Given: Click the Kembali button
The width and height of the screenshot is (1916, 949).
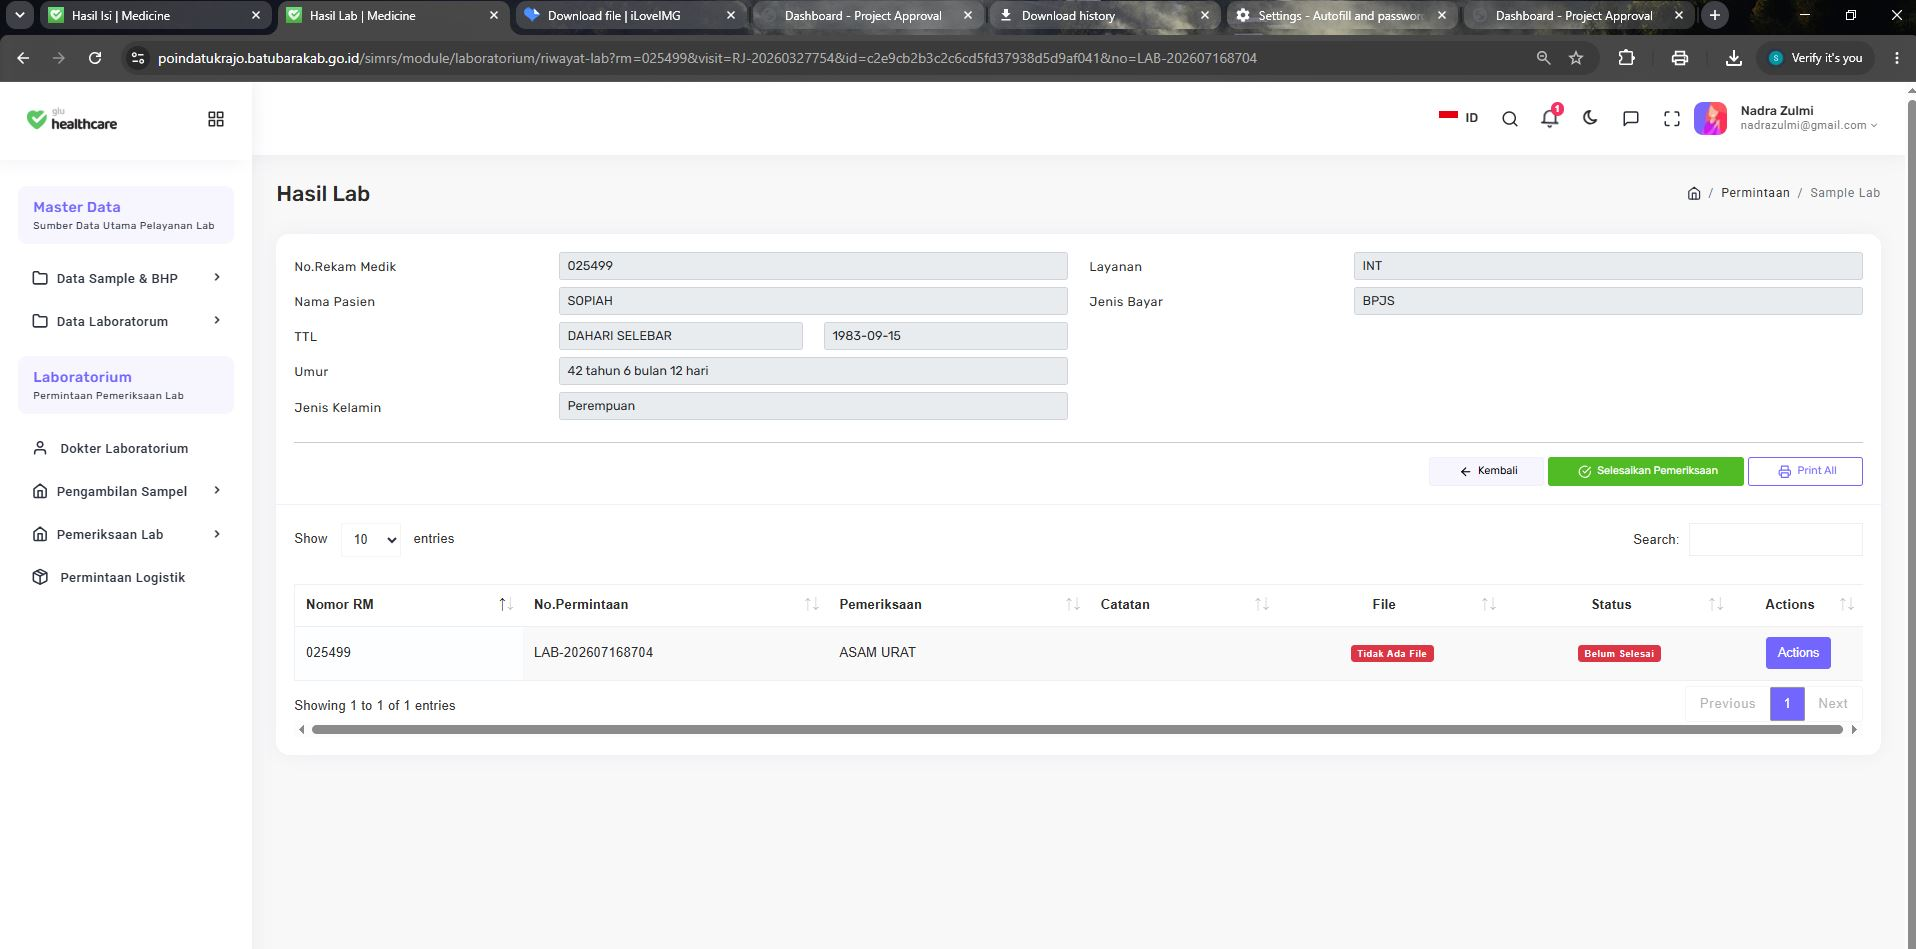Looking at the screenshot, I should (x=1486, y=471).
